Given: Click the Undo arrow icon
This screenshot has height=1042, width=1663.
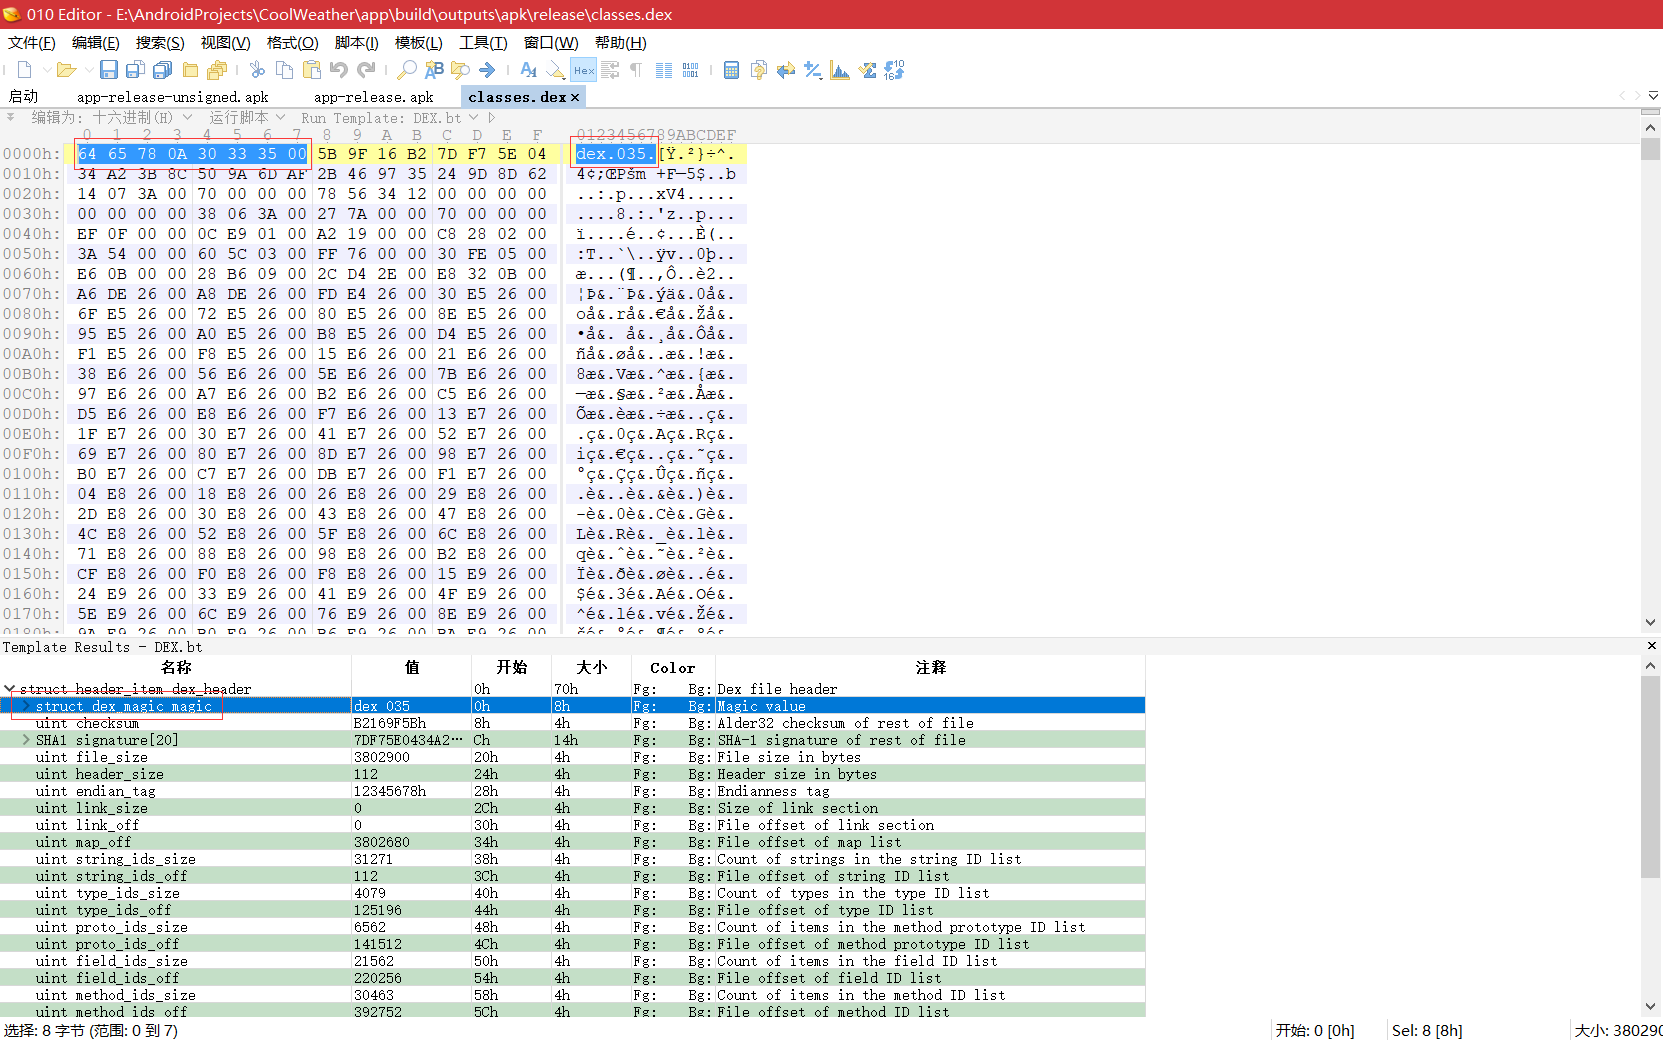Looking at the screenshot, I should coord(339,70).
